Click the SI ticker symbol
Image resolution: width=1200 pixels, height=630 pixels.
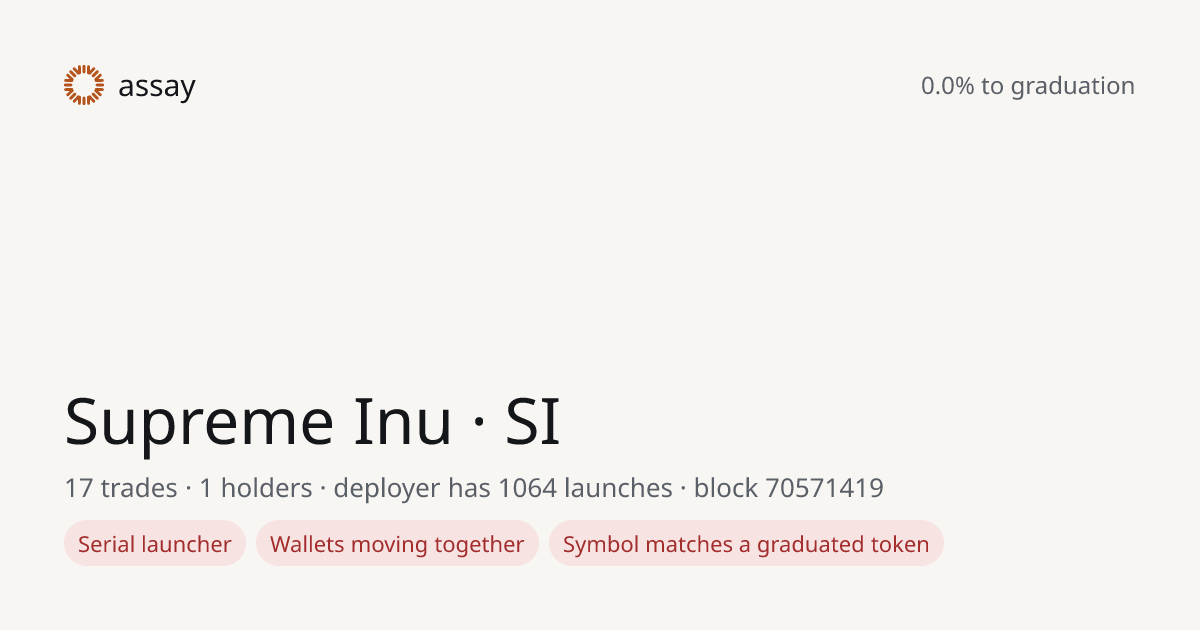[533, 421]
